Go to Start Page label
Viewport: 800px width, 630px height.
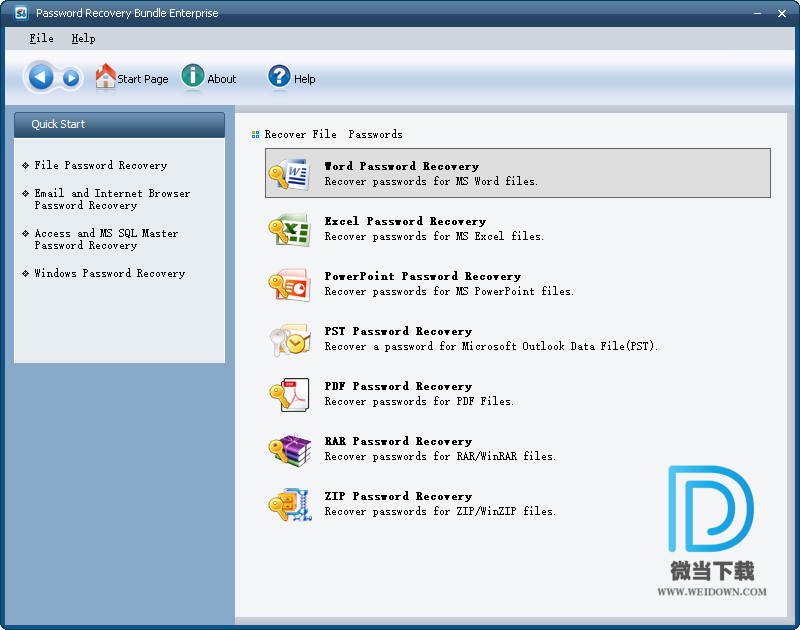click(142, 79)
